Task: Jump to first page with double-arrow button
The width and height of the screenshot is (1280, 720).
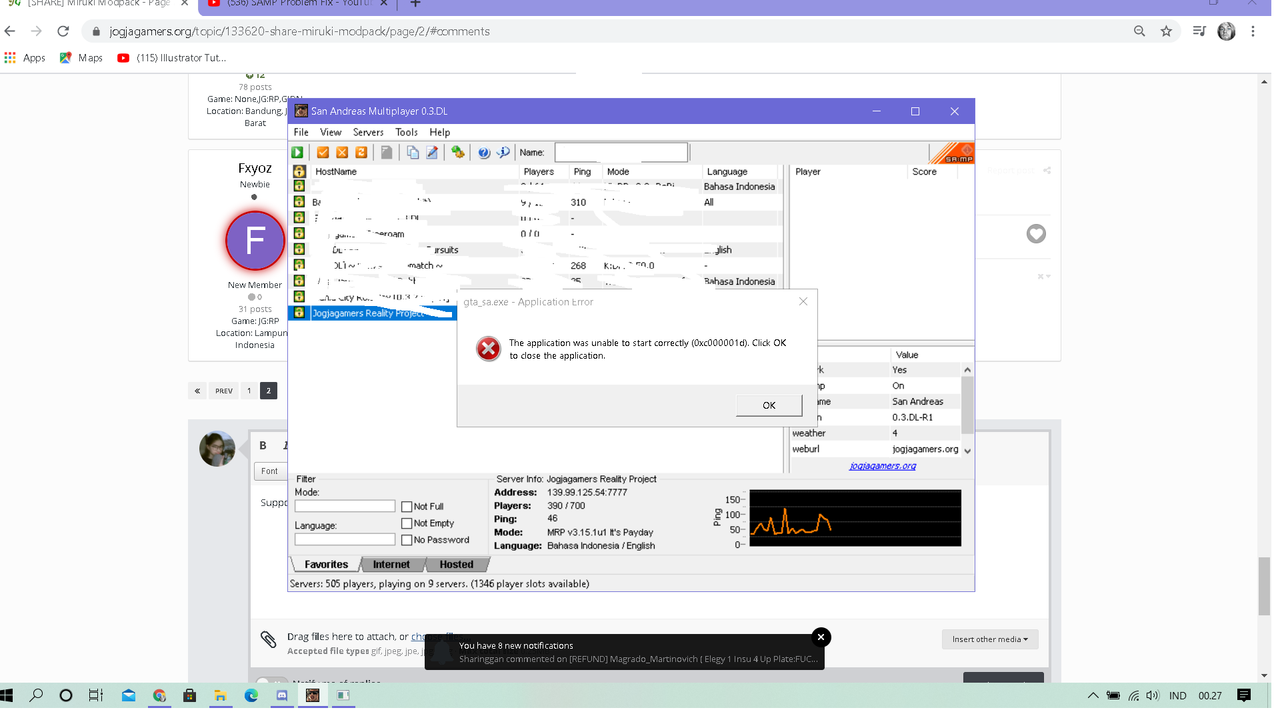Action: (198, 391)
